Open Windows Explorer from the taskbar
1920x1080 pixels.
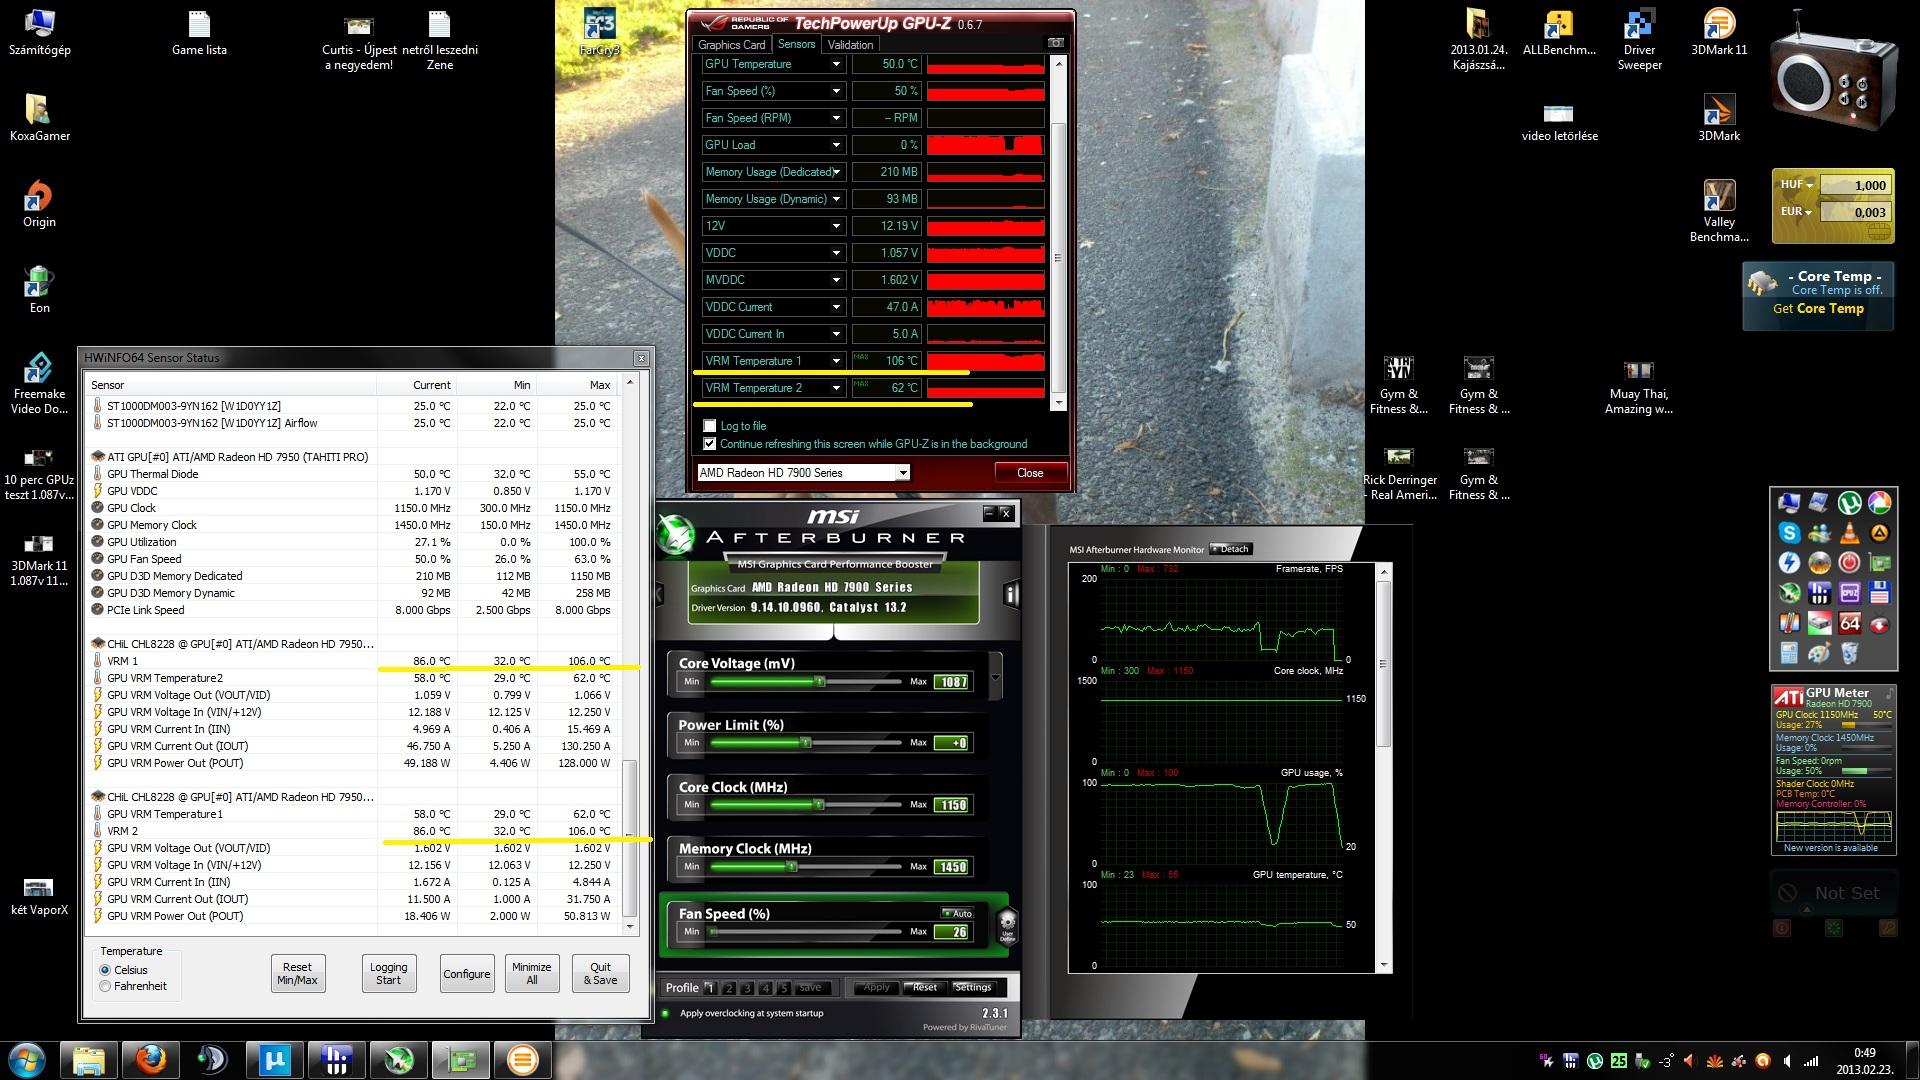coord(88,1059)
